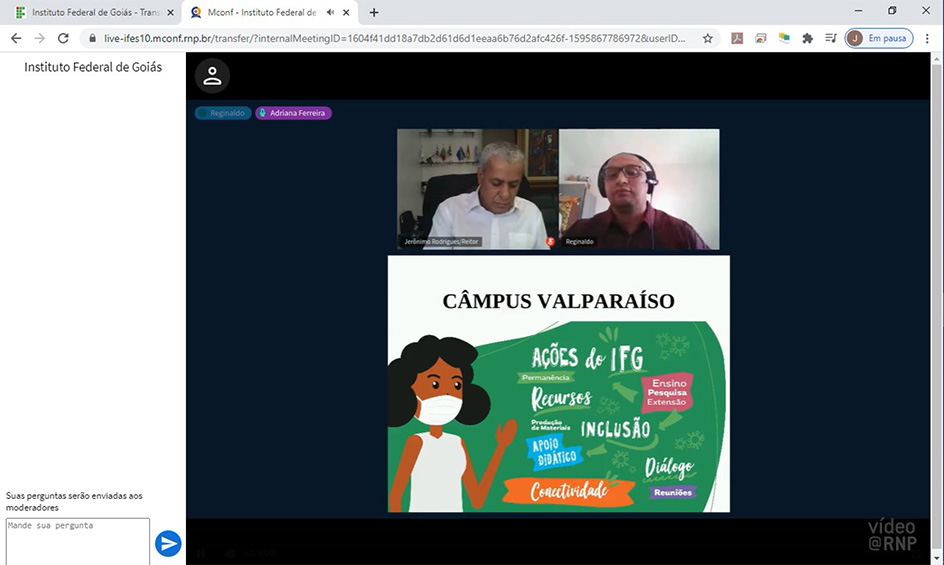Screen dimensions: 944x565
Task: Go back to the previous page
Action: (x=16, y=38)
